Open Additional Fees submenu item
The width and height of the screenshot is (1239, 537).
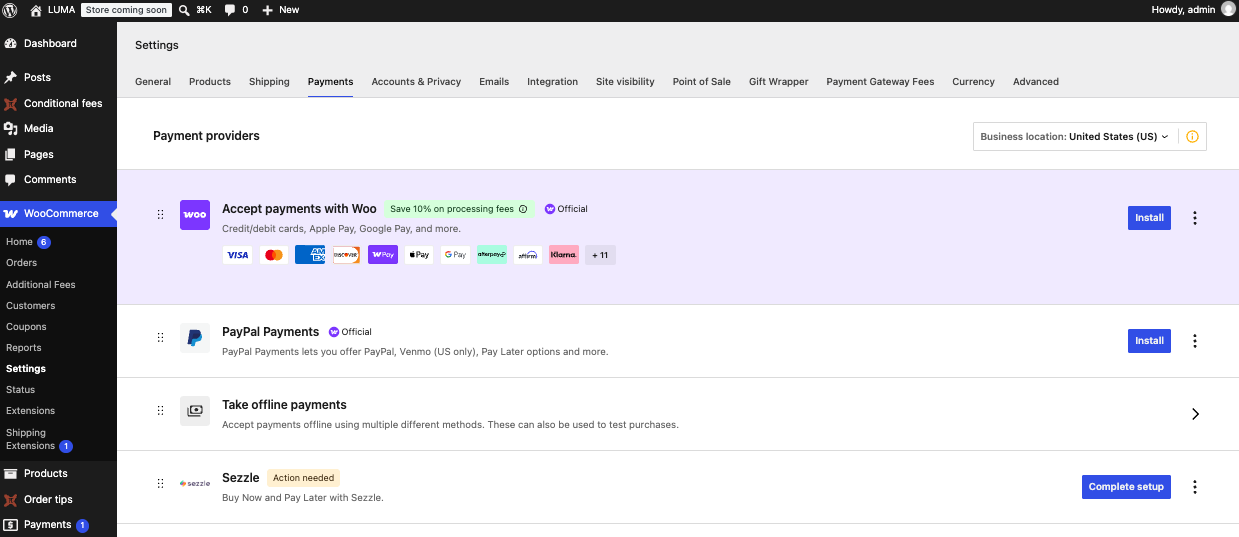coord(41,284)
